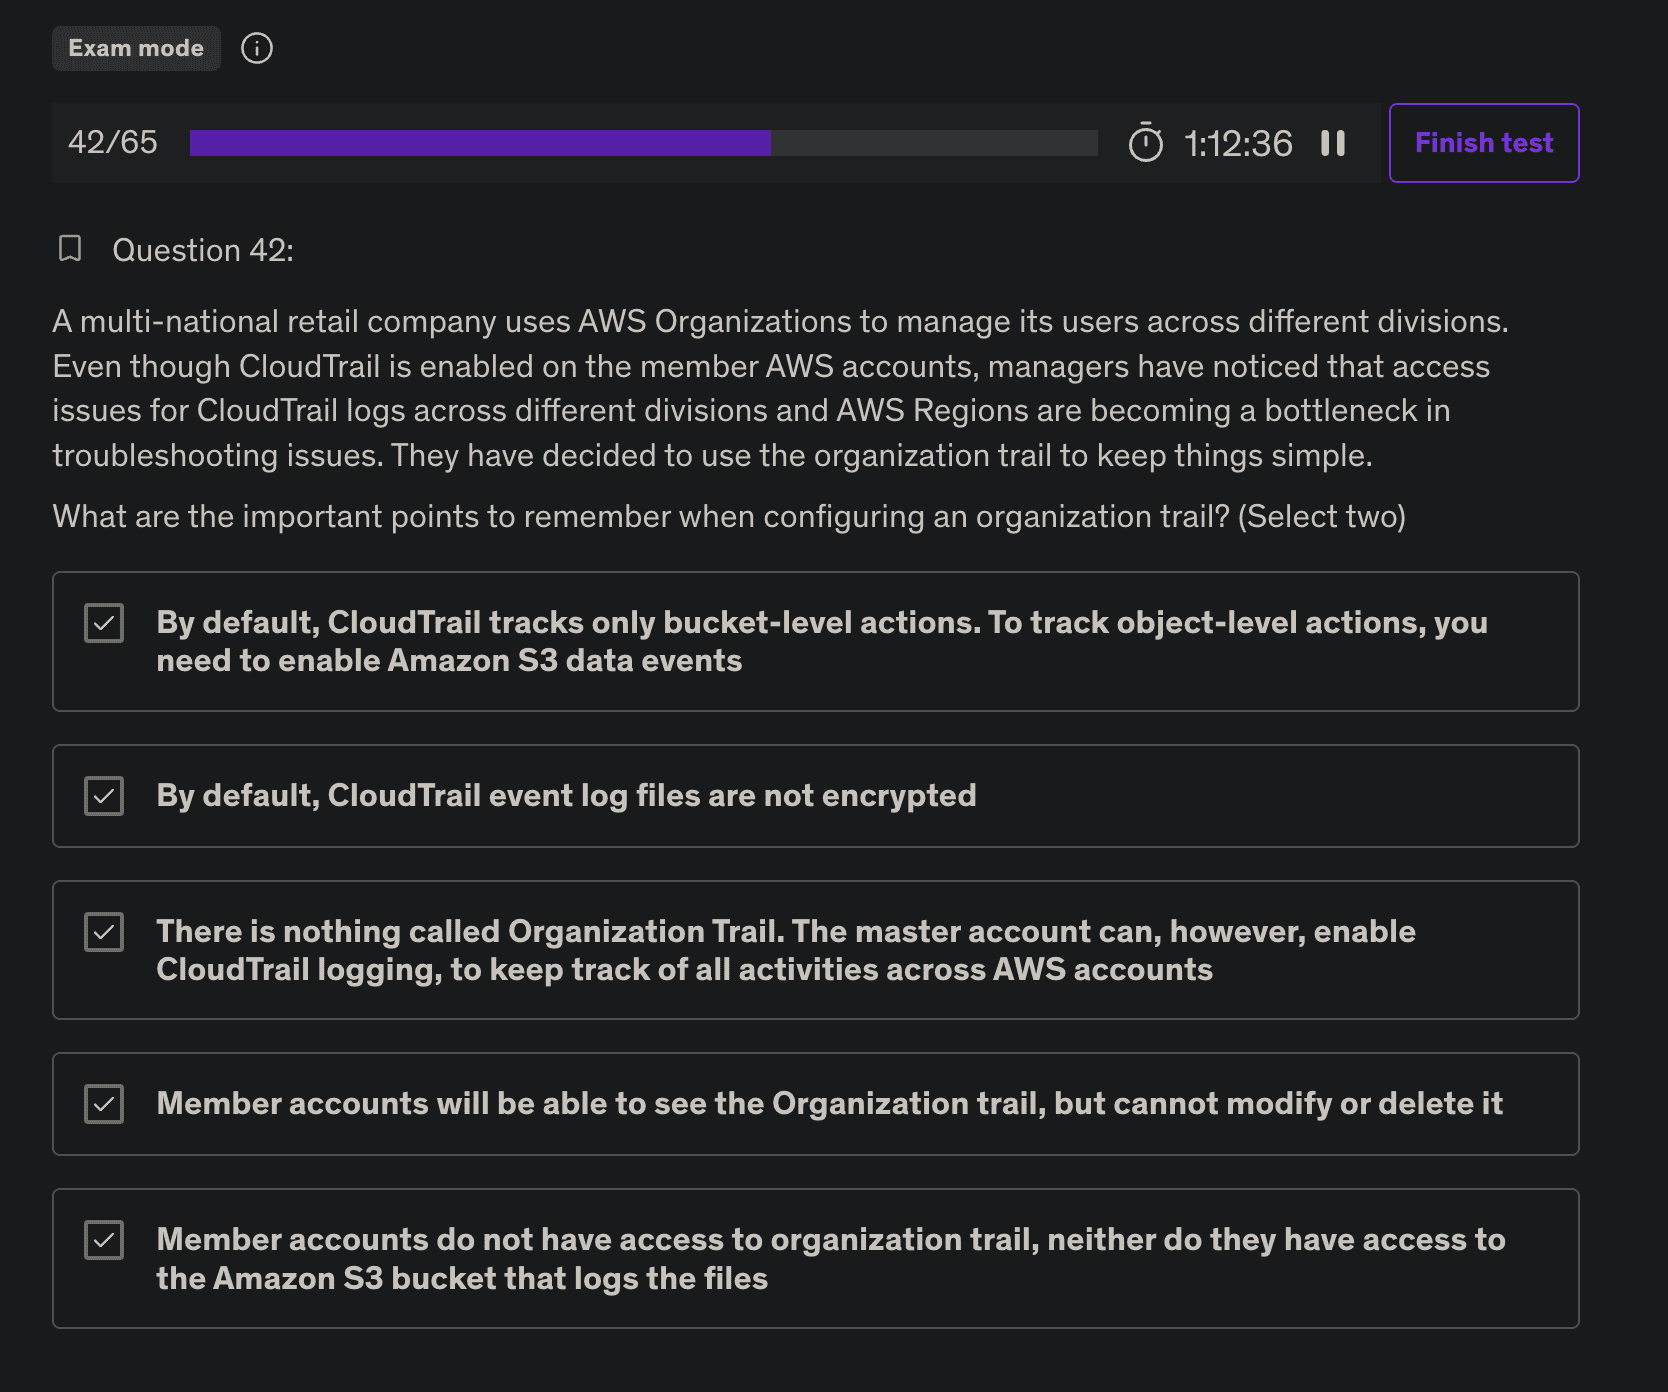This screenshot has width=1668, height=1392.
Task: Toggle checkbox for 'nothing called Organization Trail'
Action: point(104,932)
